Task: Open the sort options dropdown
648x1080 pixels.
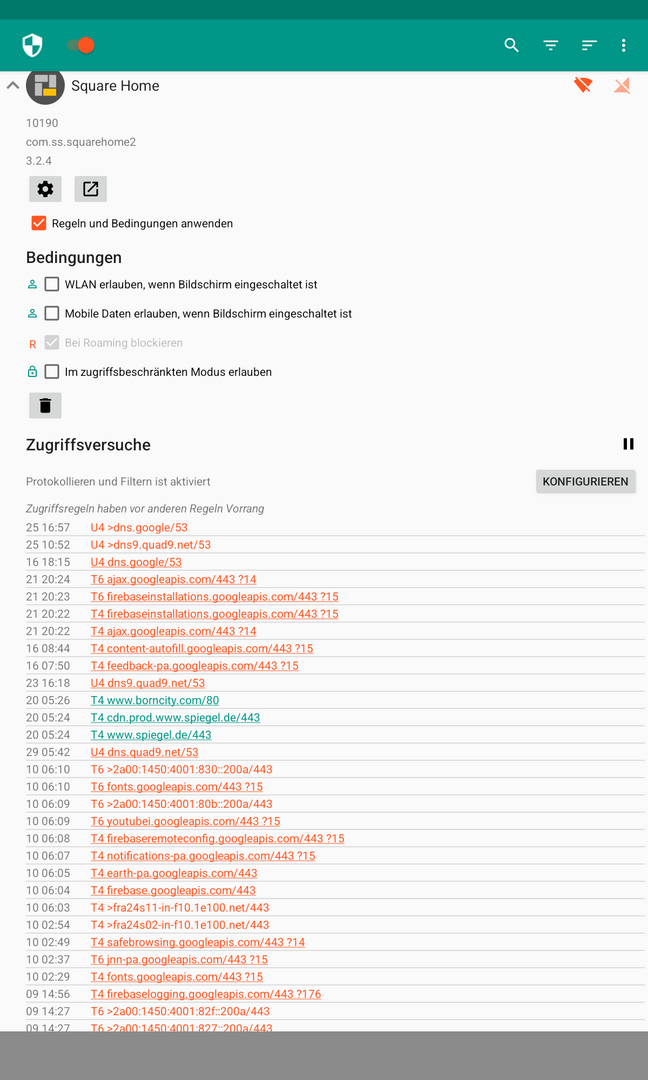Action: tap(589, 45)
